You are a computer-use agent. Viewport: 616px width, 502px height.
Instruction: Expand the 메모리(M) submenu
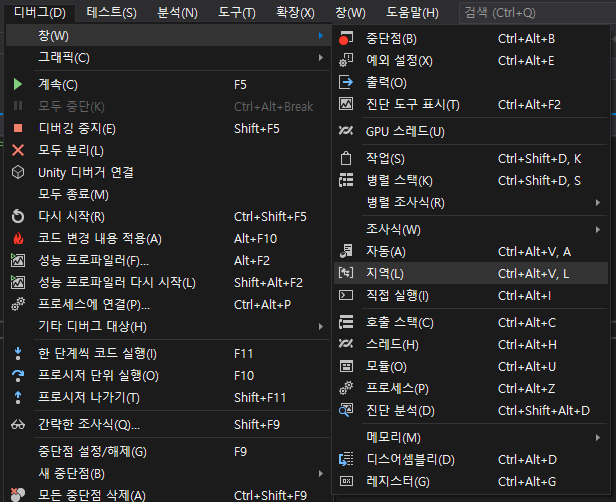point(598,437)
